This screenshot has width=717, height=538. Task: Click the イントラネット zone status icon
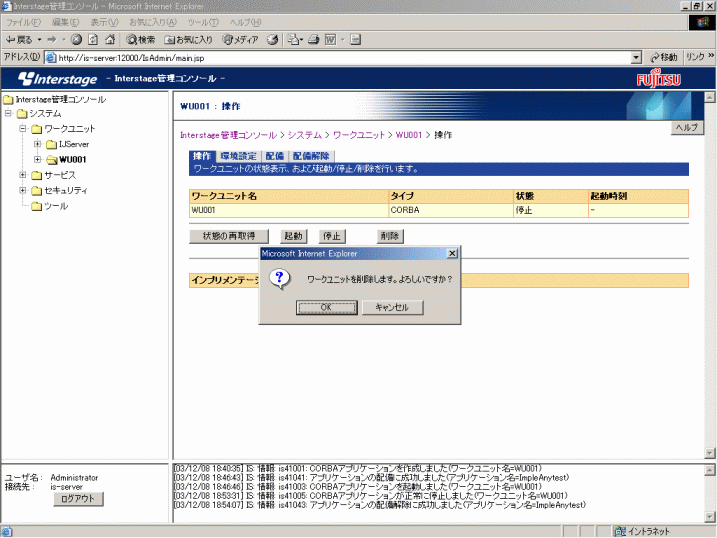(620, 531)
